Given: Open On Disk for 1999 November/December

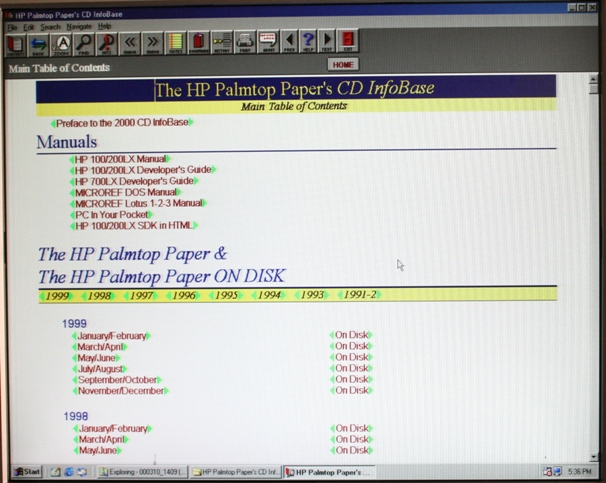Looking at the screenshot, I should 351,390.
